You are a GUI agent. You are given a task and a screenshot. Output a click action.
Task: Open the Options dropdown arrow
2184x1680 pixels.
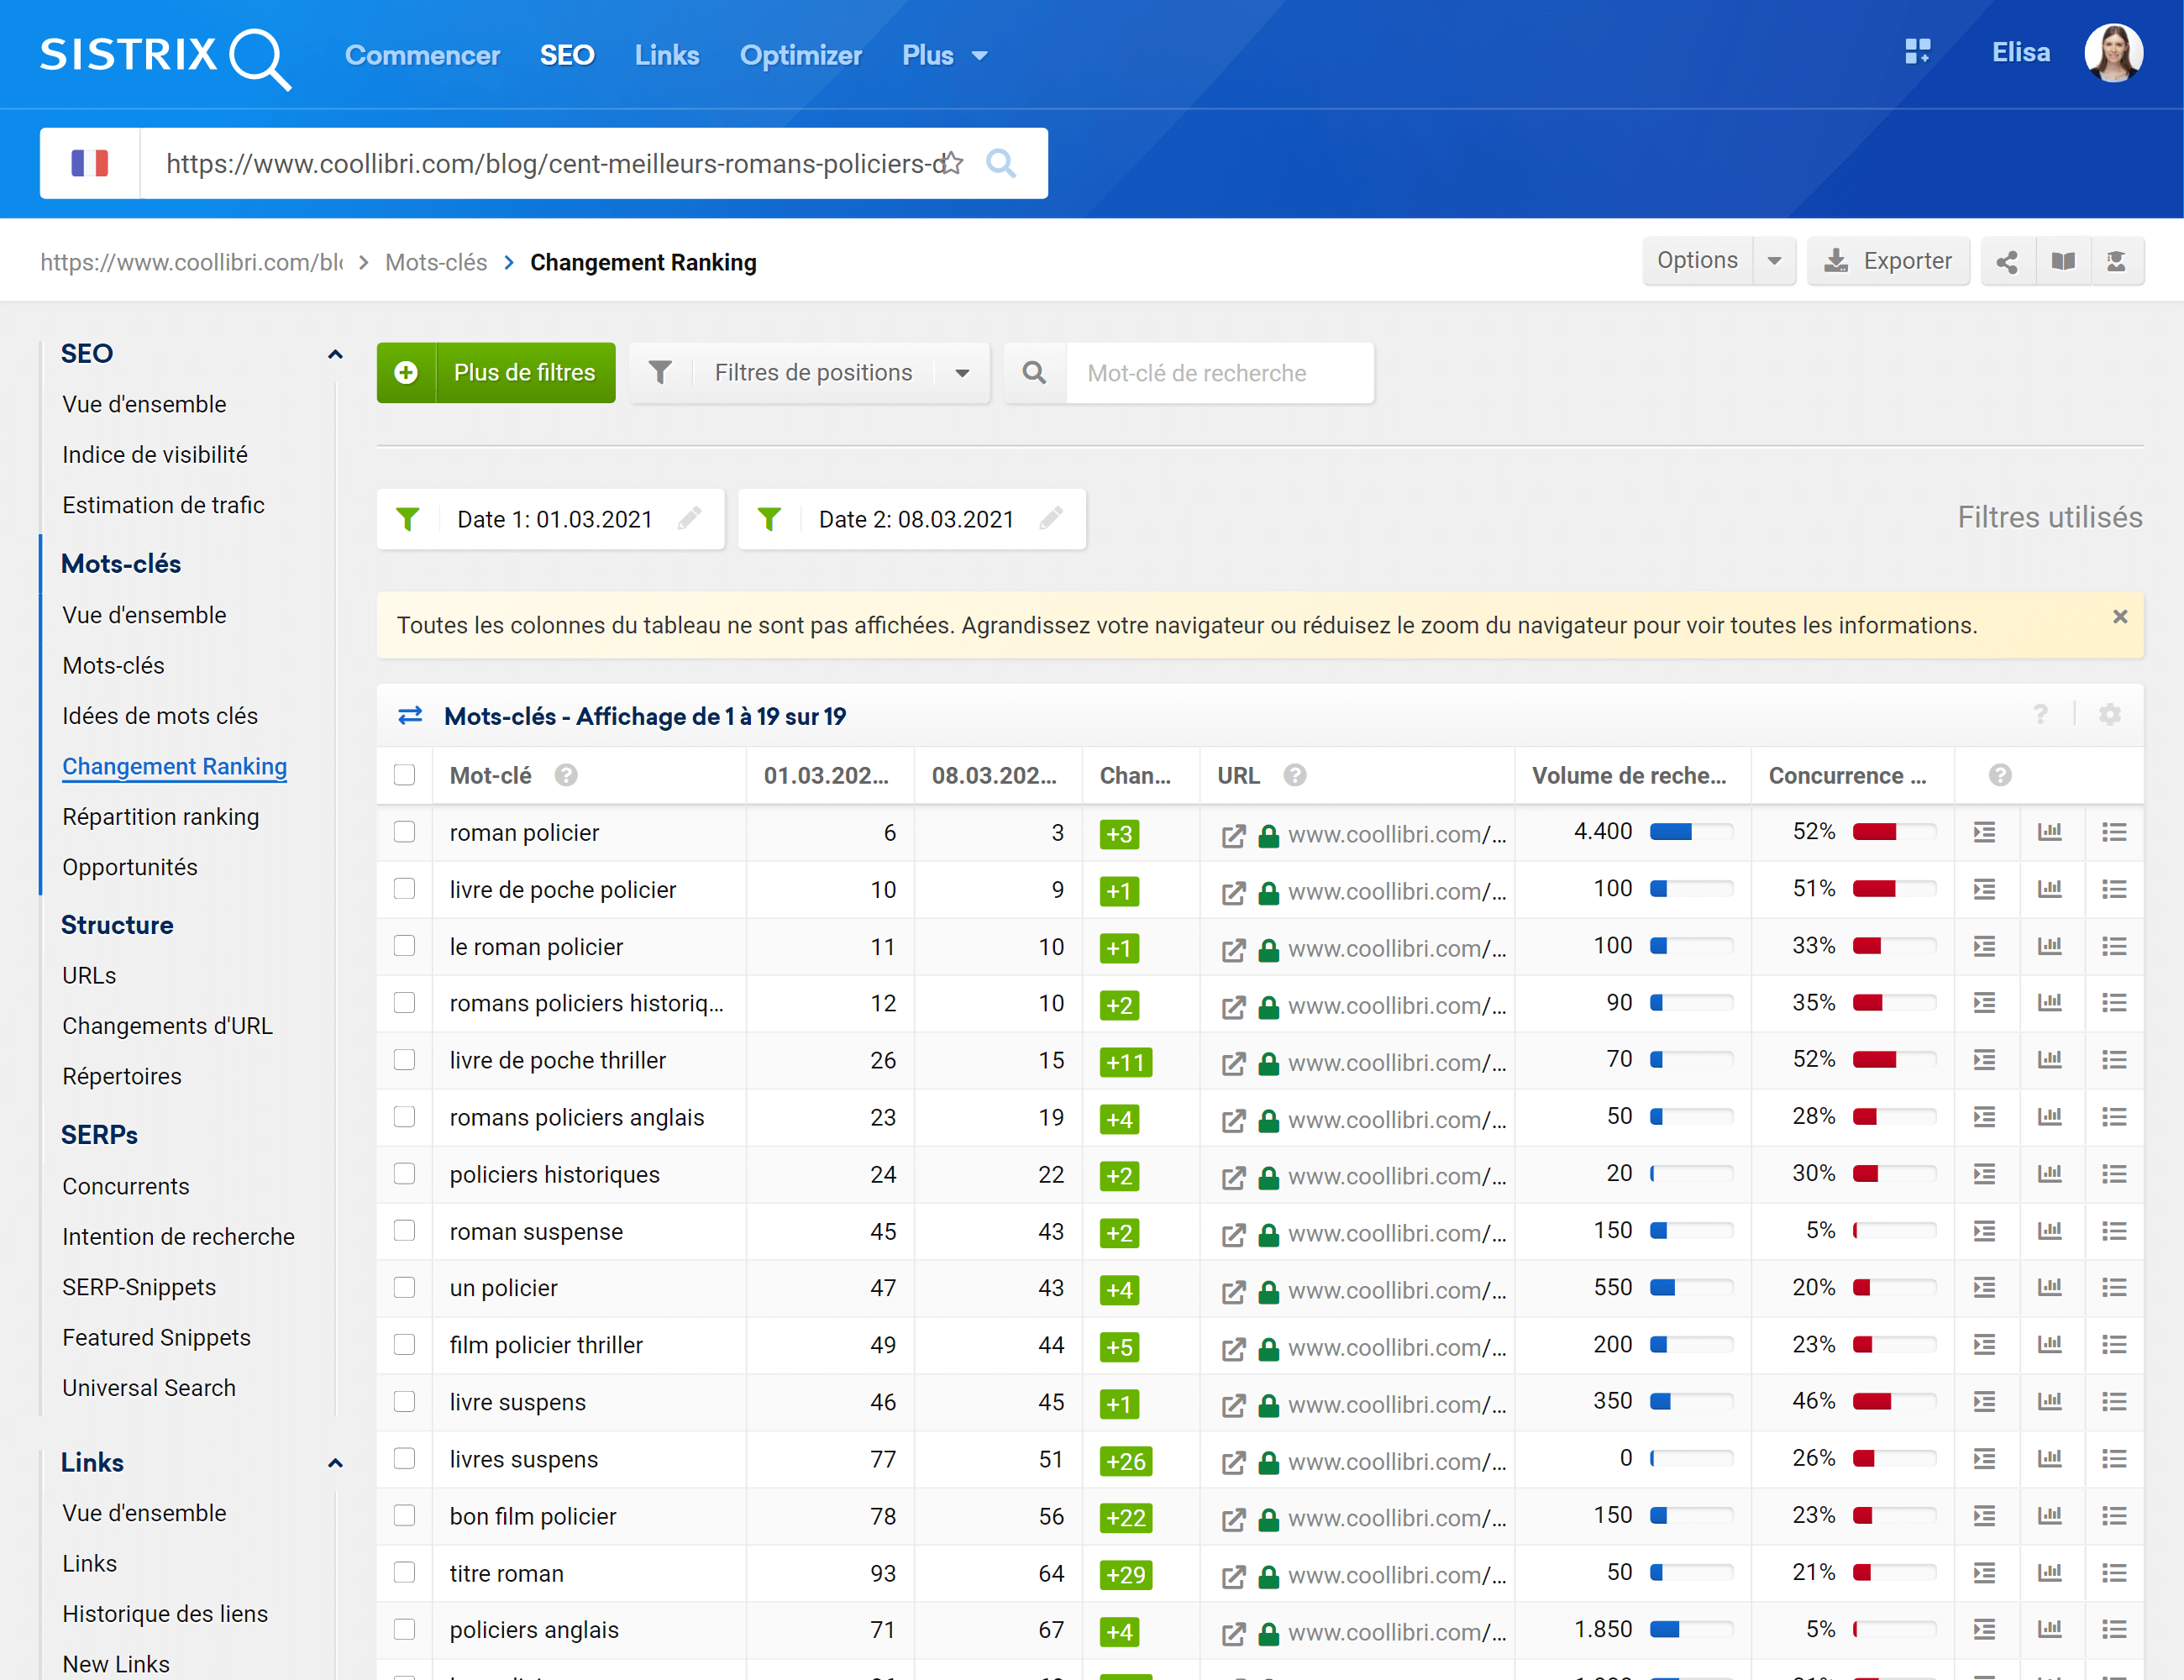[1775, 261]
